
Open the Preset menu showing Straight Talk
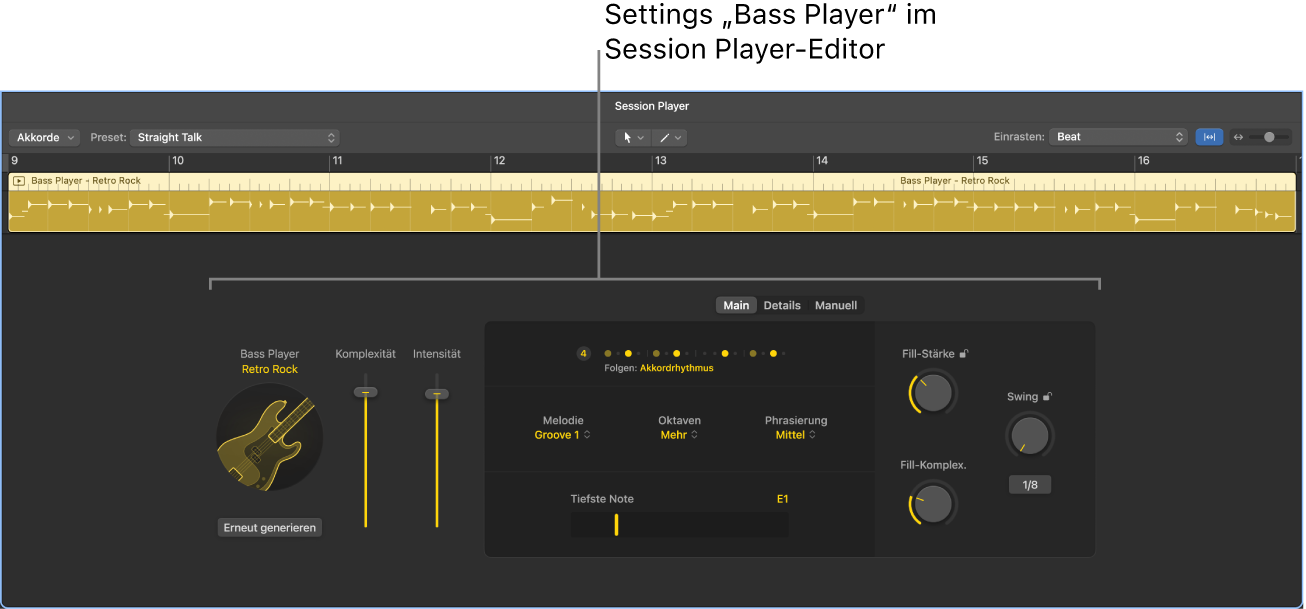[x=235, y=137]
